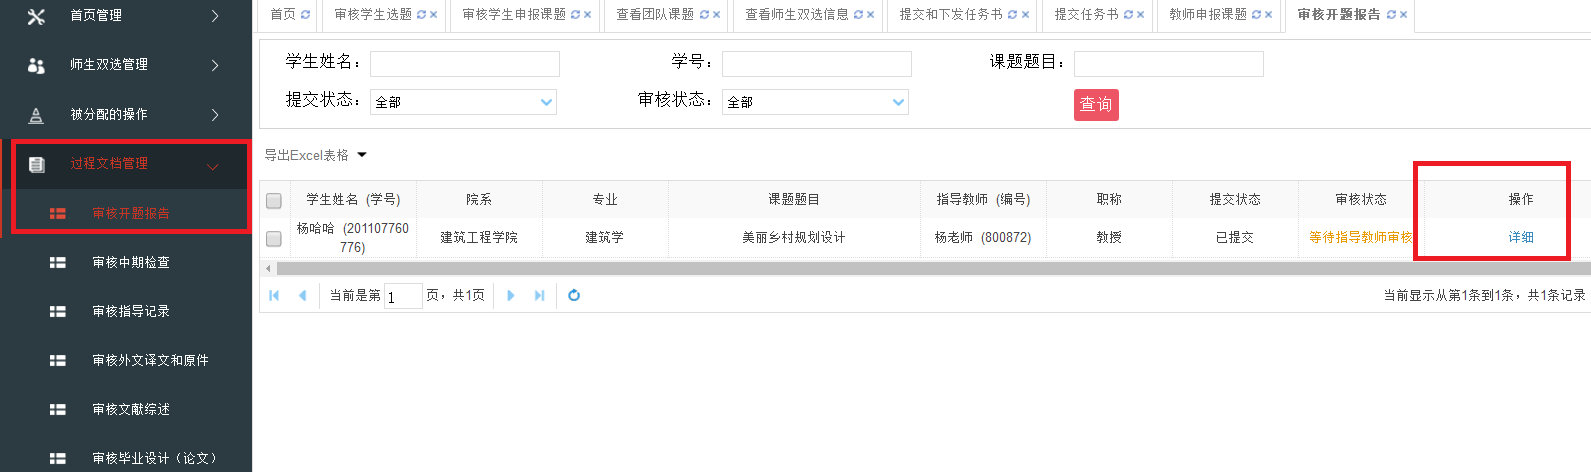Check the row for 杨哈哈
This screenshot has height=472, width=1591.
274,238
